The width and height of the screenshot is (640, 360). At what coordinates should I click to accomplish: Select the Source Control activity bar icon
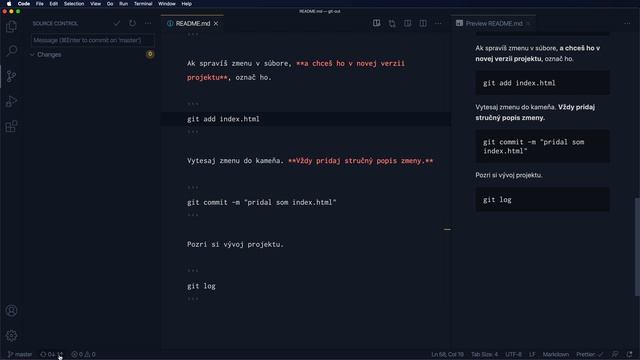click(x=11, y=76)
